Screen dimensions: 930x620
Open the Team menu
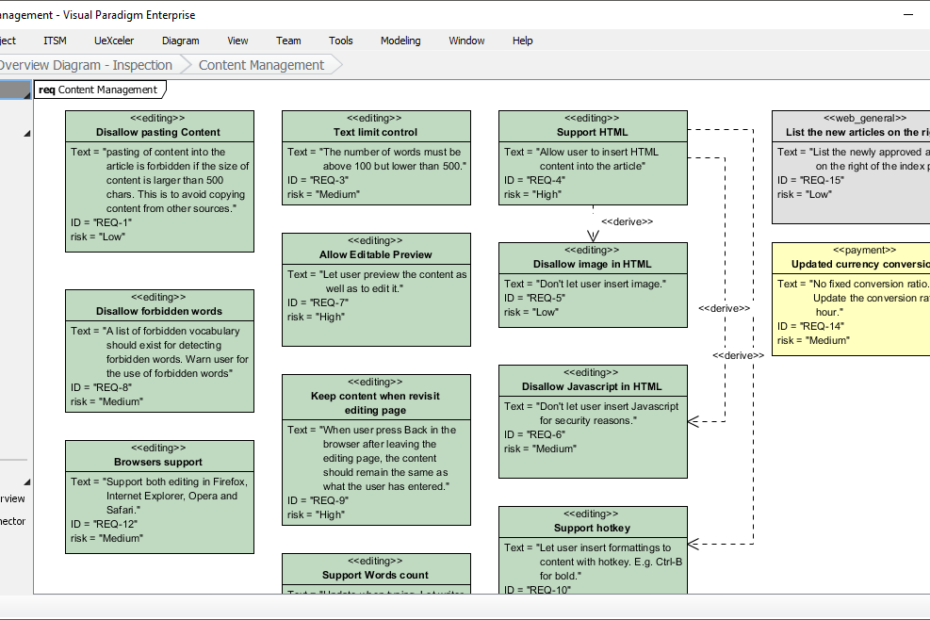288,41
